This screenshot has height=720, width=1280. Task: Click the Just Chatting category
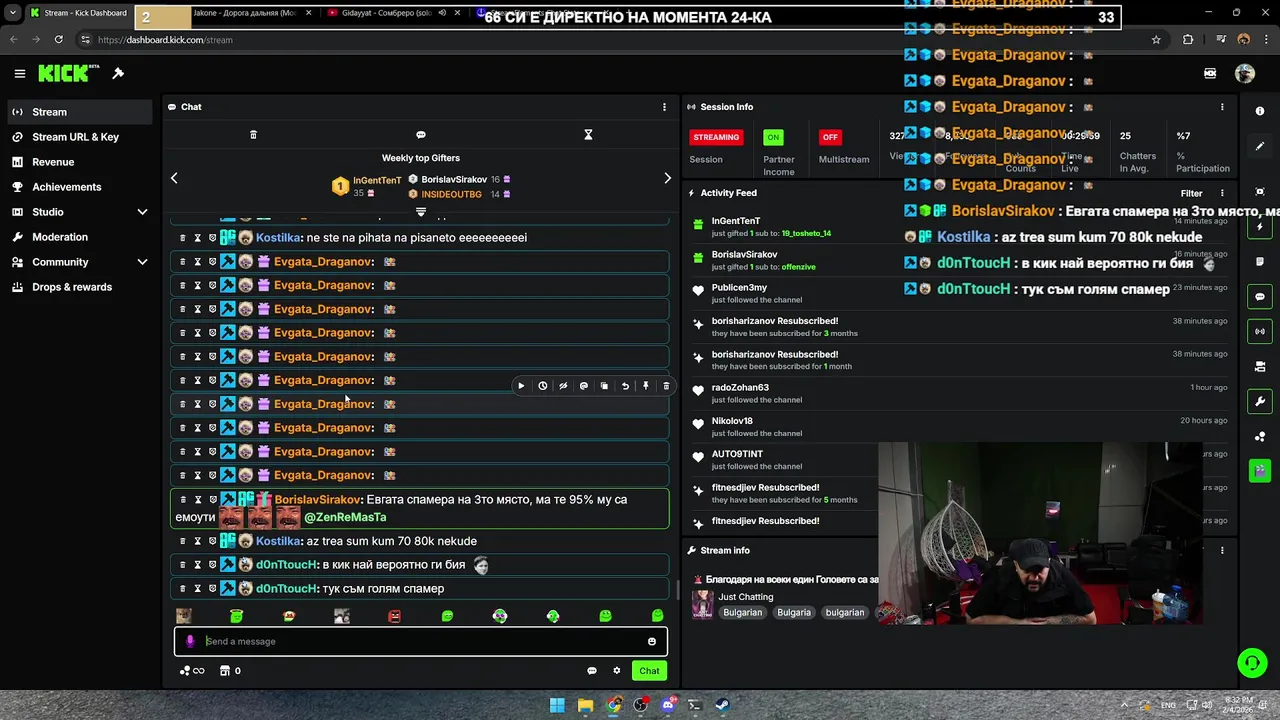point(745,597)
